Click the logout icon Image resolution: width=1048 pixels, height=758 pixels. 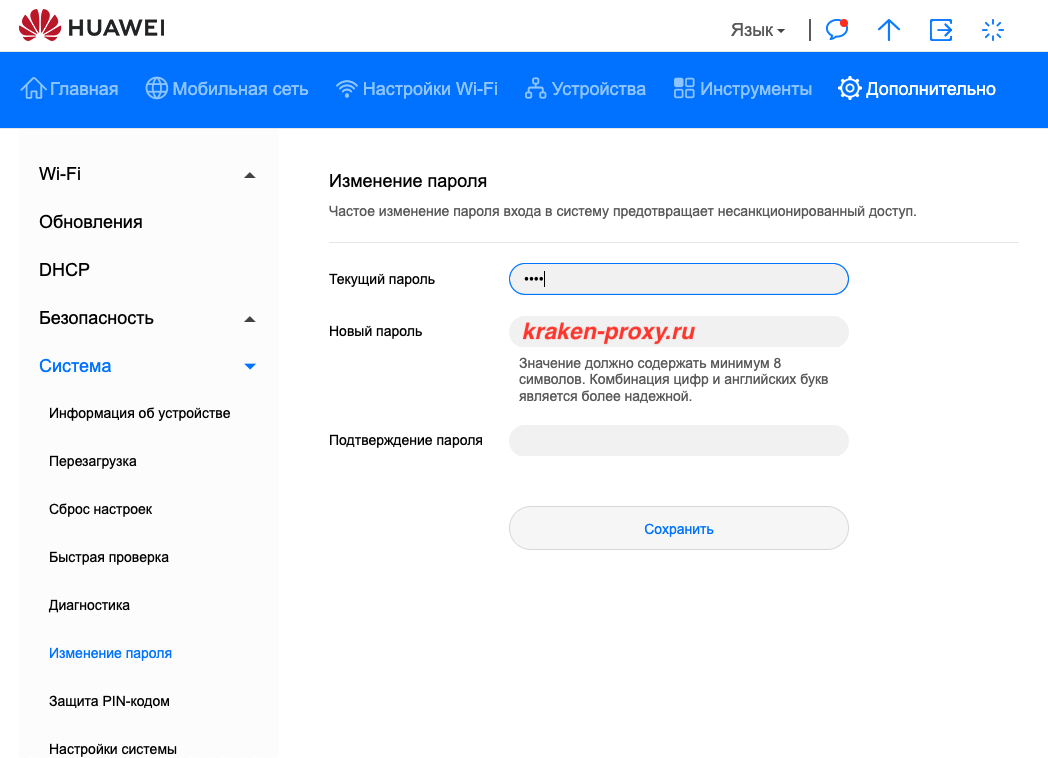pyautogui.click(x=941, y=30)
